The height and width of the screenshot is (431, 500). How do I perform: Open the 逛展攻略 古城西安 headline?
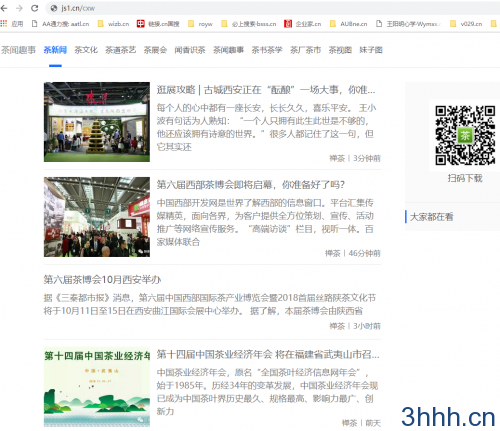[266, 90]
